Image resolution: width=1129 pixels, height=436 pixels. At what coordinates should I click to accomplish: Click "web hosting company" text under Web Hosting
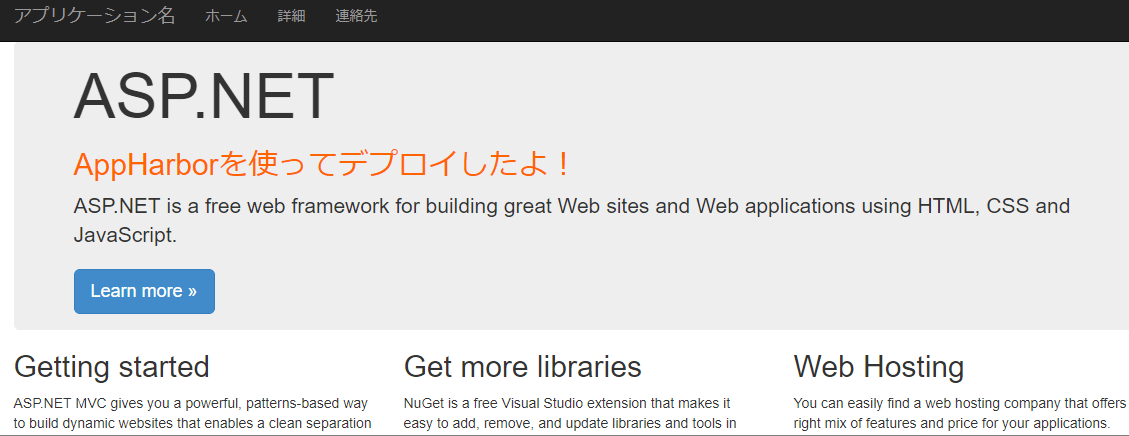click(x=988, y=404)
